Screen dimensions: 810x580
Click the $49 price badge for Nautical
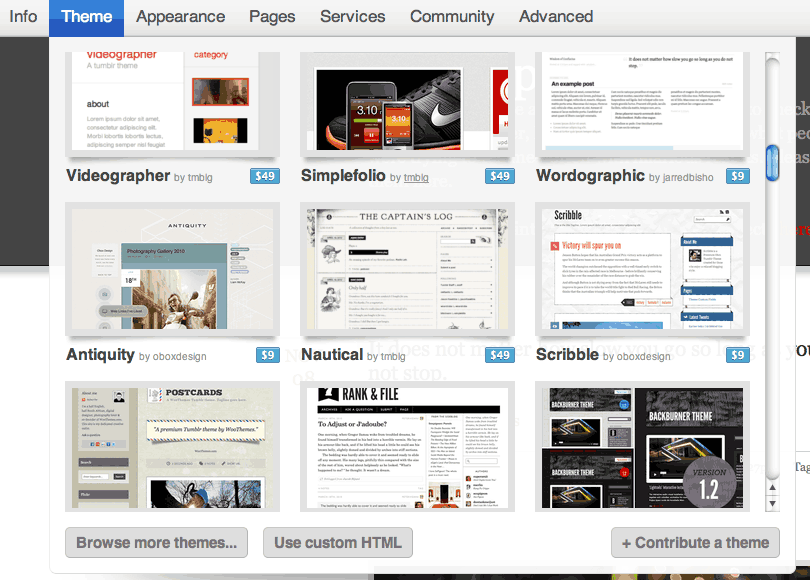coord(499,355)
